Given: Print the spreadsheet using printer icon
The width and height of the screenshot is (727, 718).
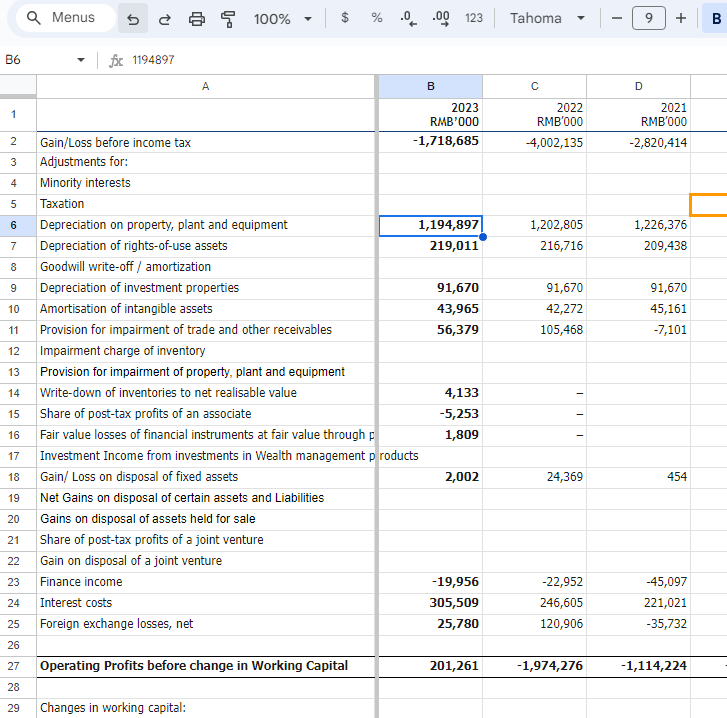Looking at the screenshot, I should coord(197,19).
